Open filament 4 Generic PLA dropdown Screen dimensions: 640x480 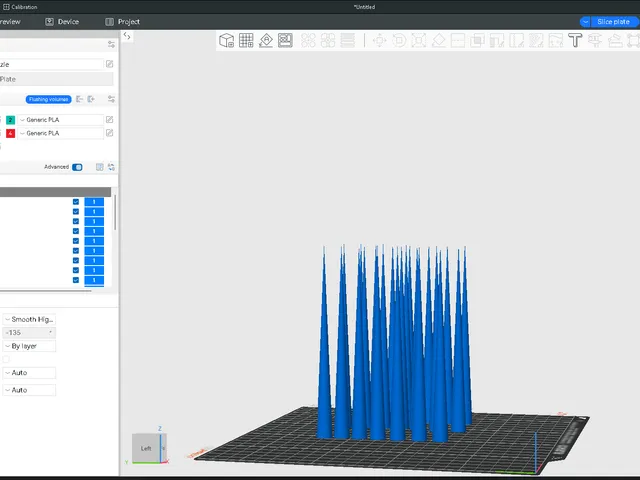(x=61, y=133)
